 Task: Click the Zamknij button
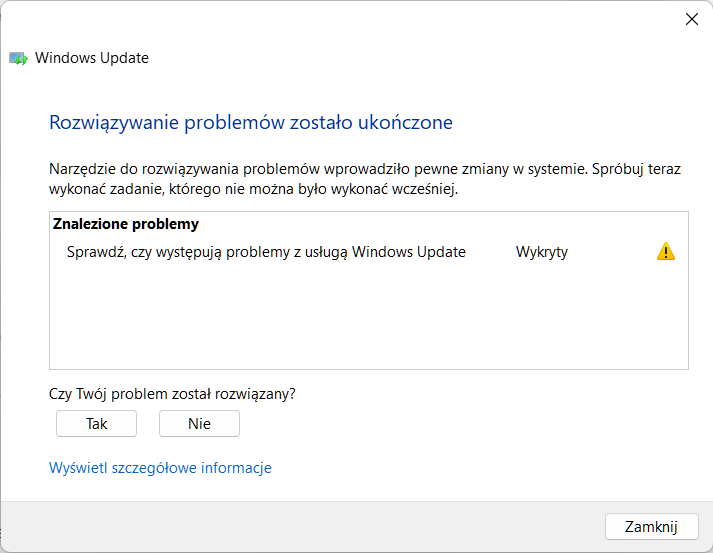[651, 527]
